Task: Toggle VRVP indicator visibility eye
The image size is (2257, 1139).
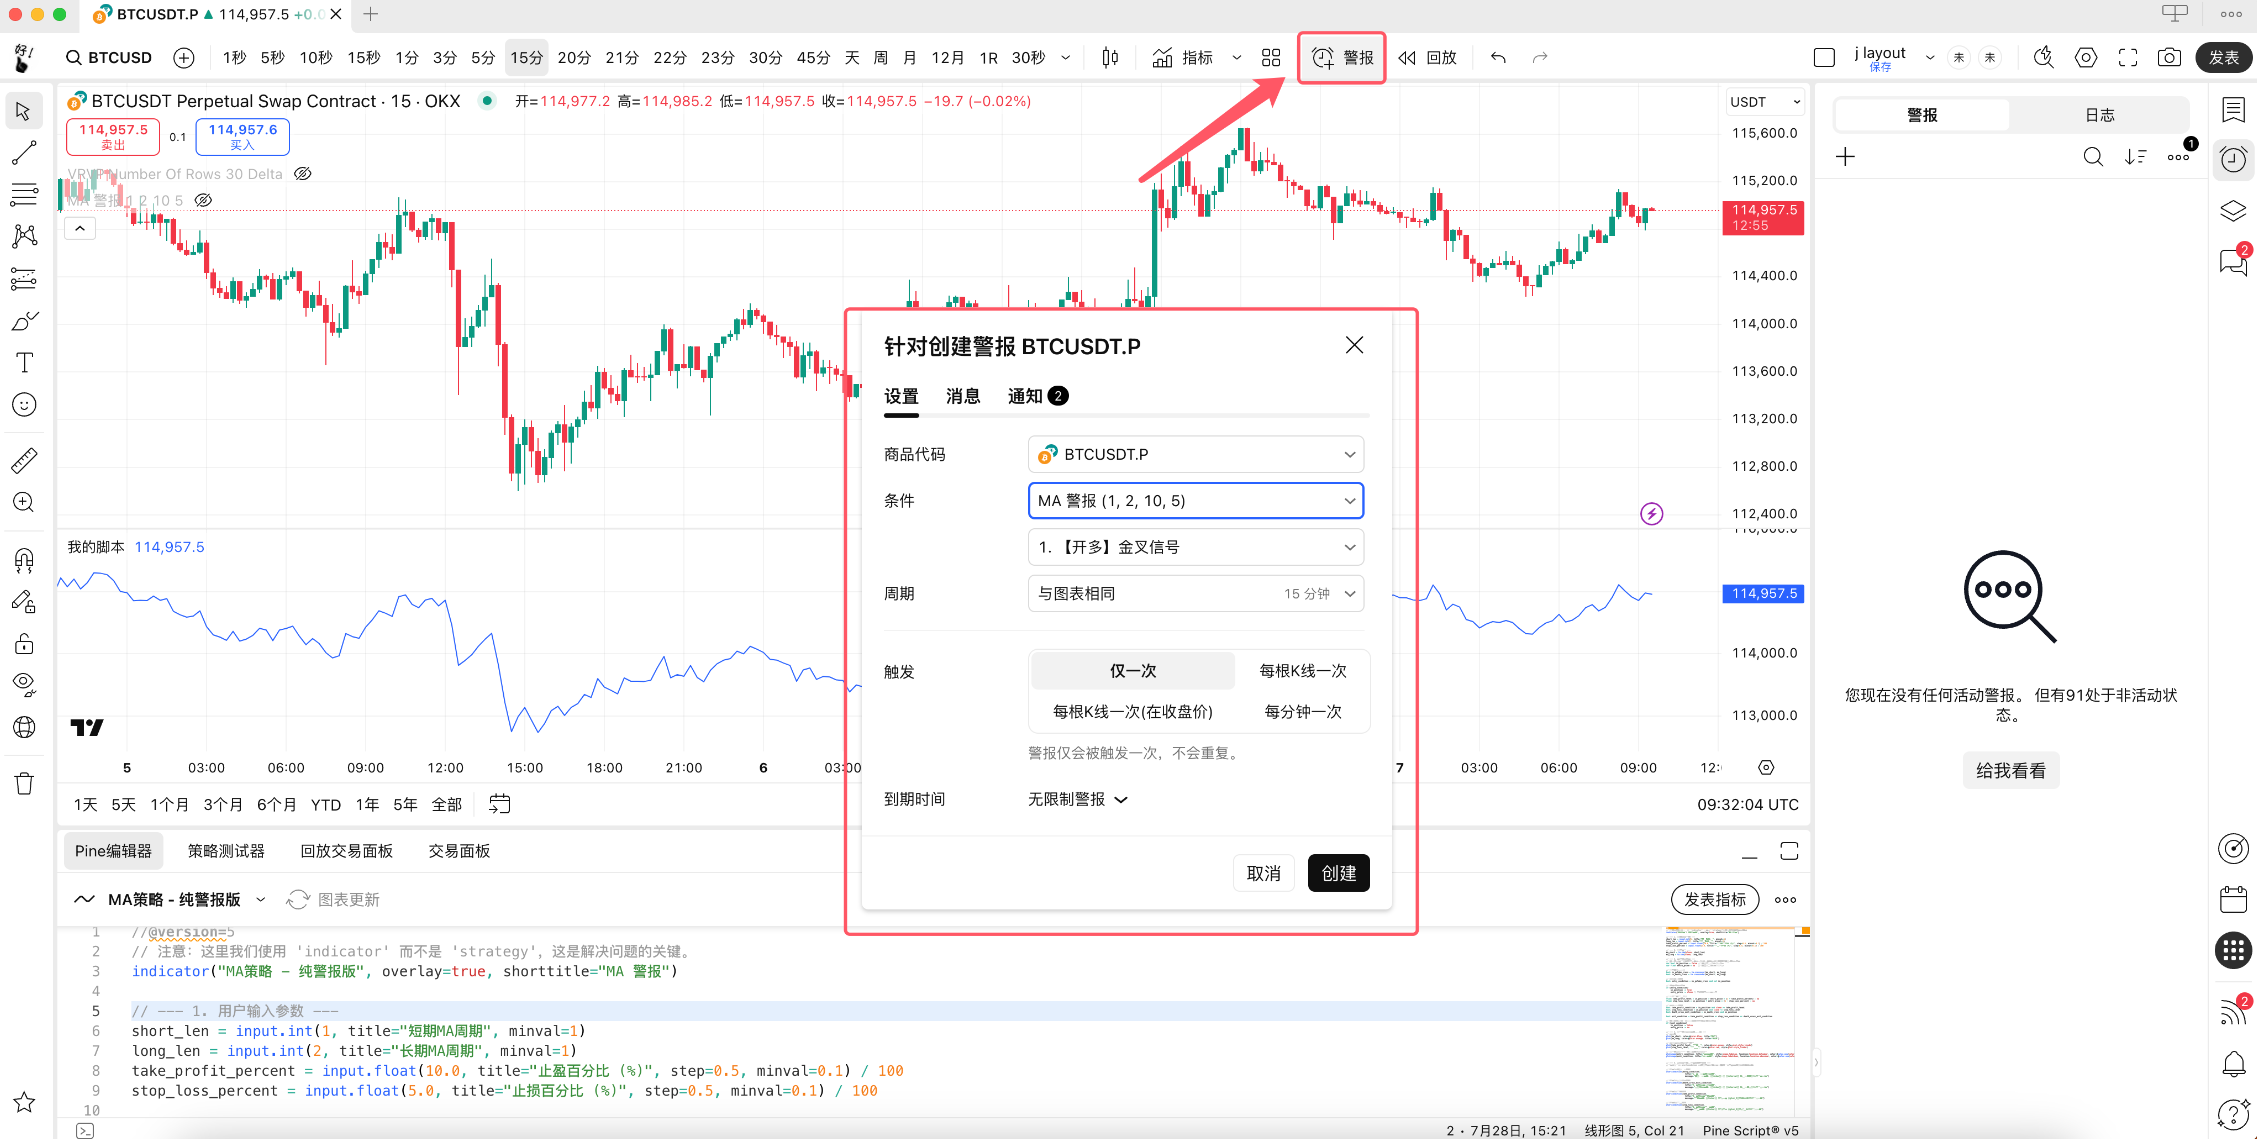Action: (x=303, y=174)
